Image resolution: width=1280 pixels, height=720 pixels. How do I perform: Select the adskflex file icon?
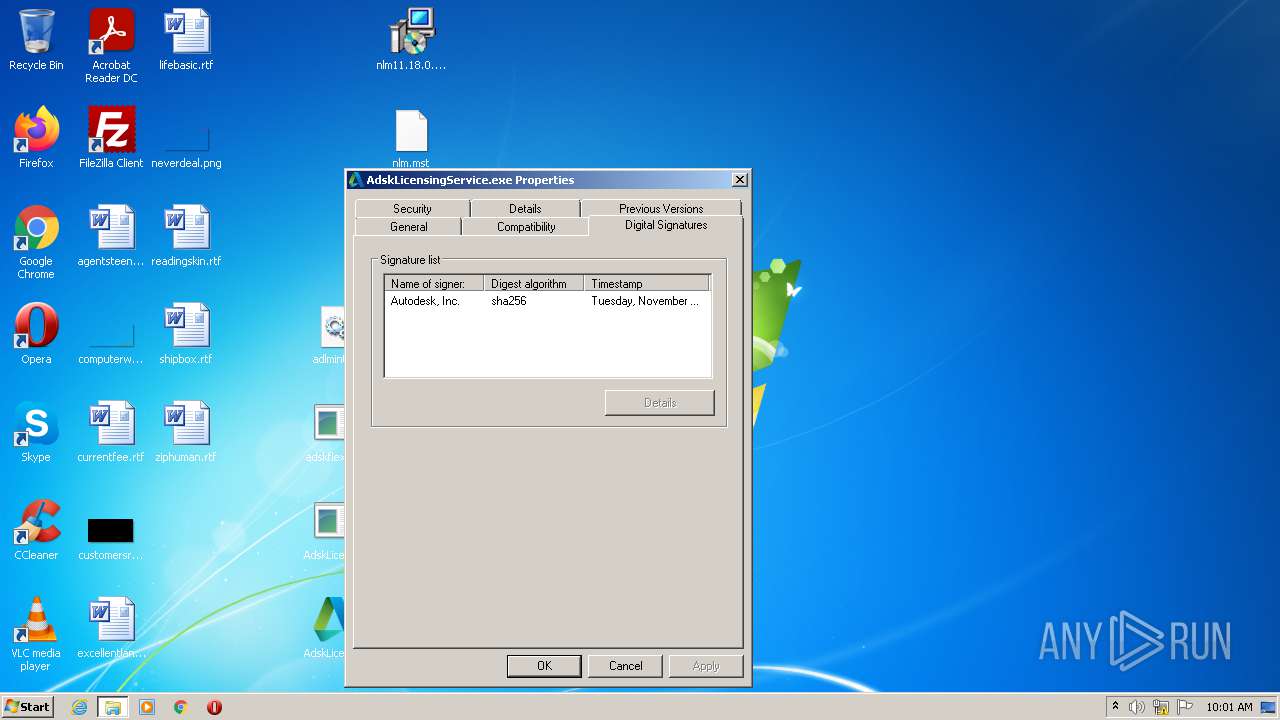(327, 432)
